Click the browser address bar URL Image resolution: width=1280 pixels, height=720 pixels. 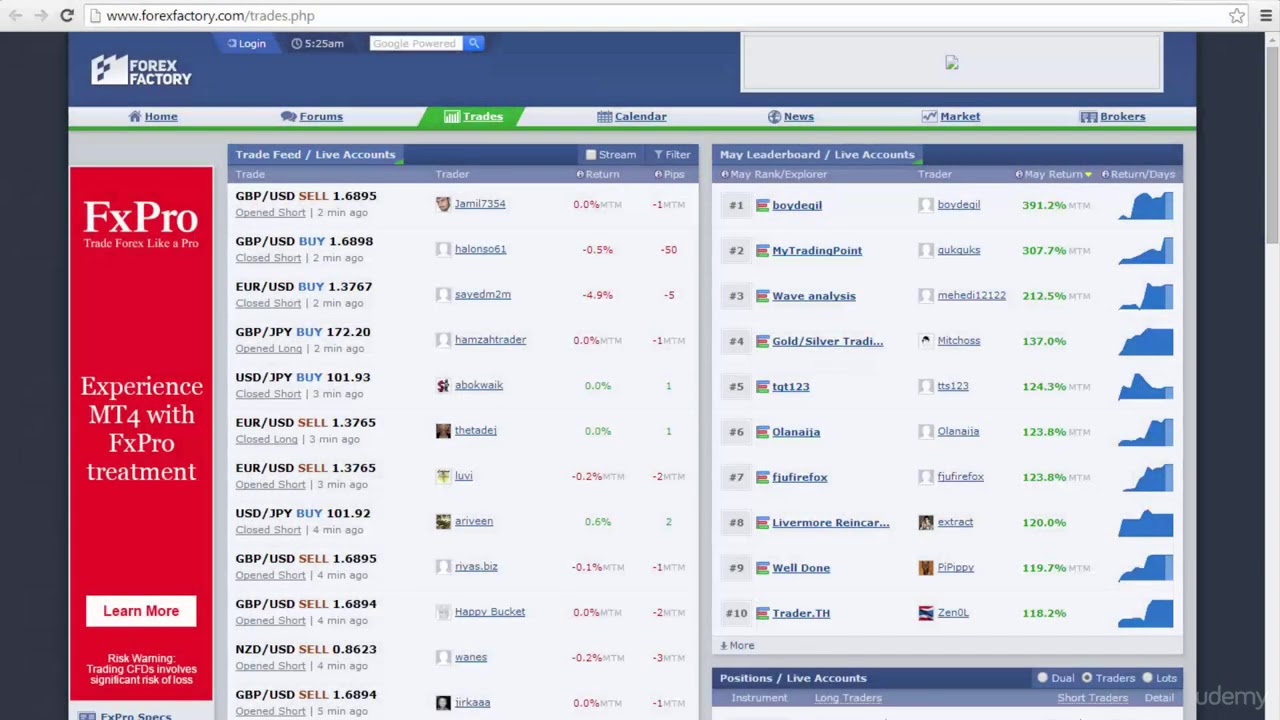[210, 16]
